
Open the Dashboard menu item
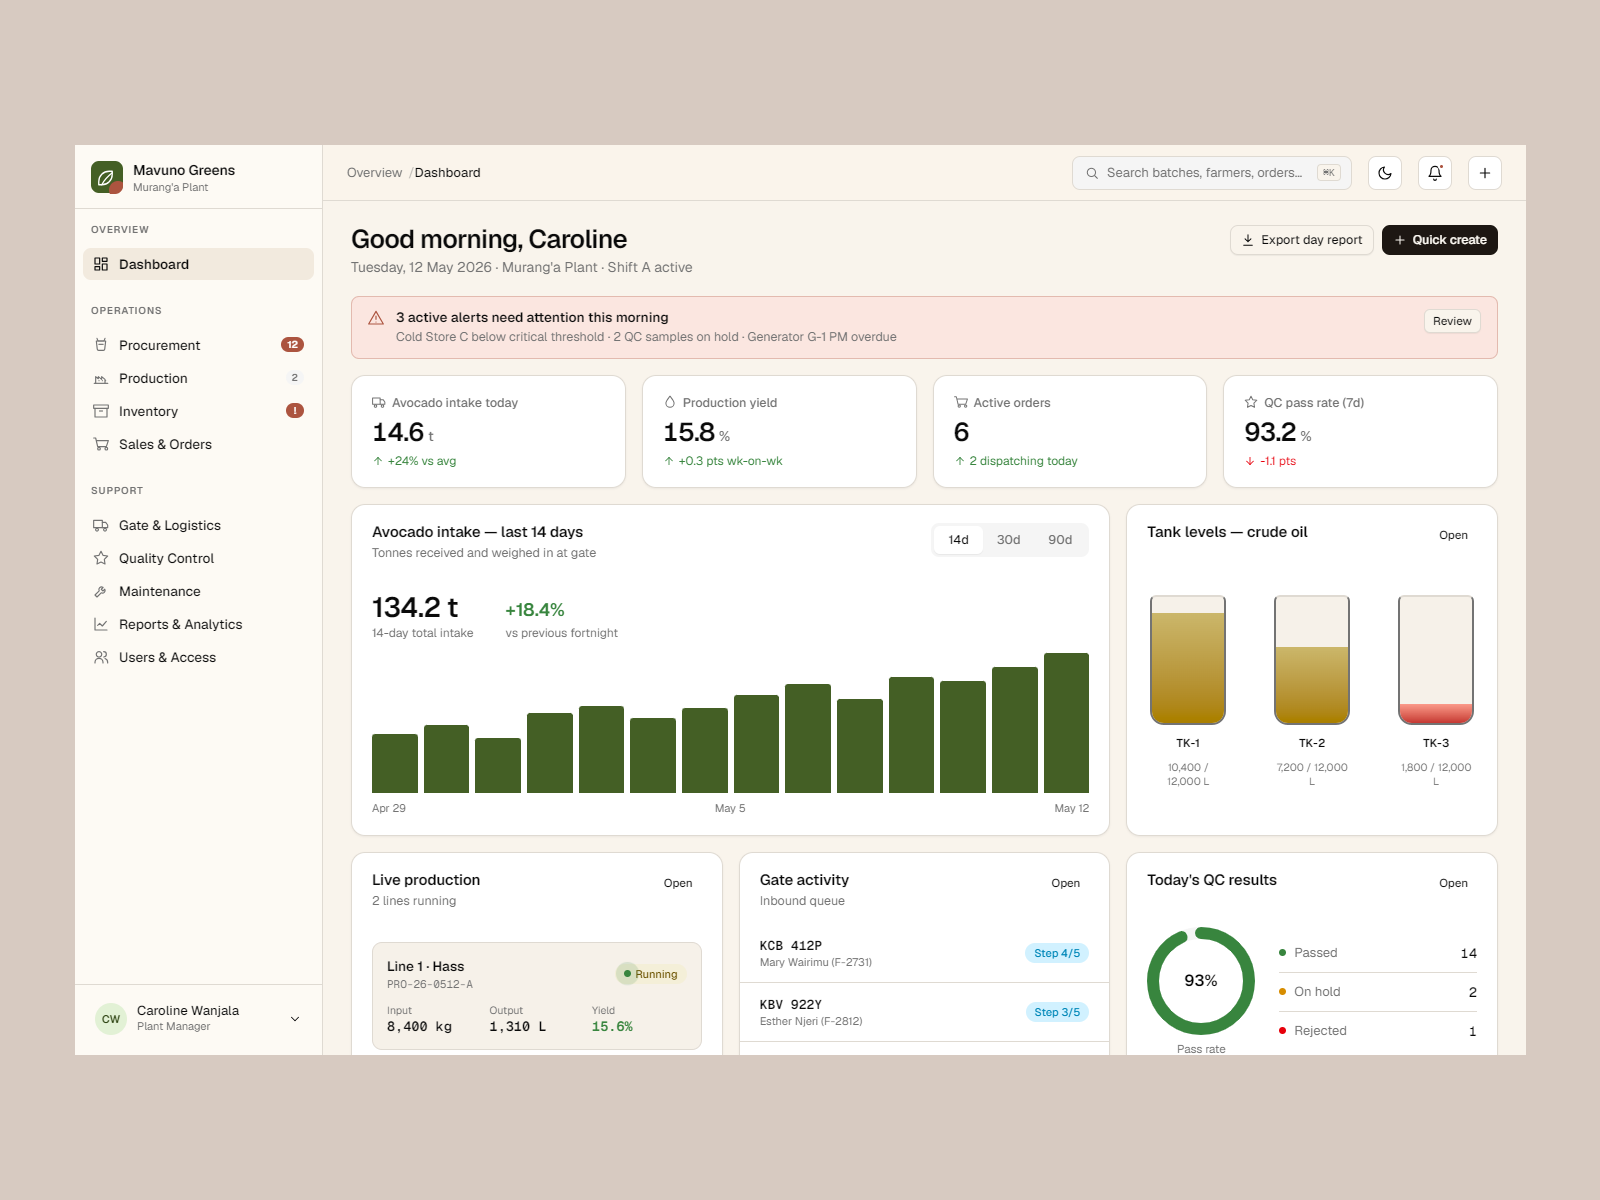198,264
